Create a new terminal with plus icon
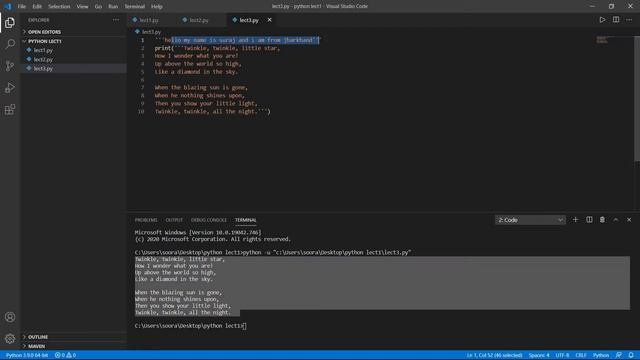The height and width of the screenshot is (360, 640). click(x=576, y=220)
